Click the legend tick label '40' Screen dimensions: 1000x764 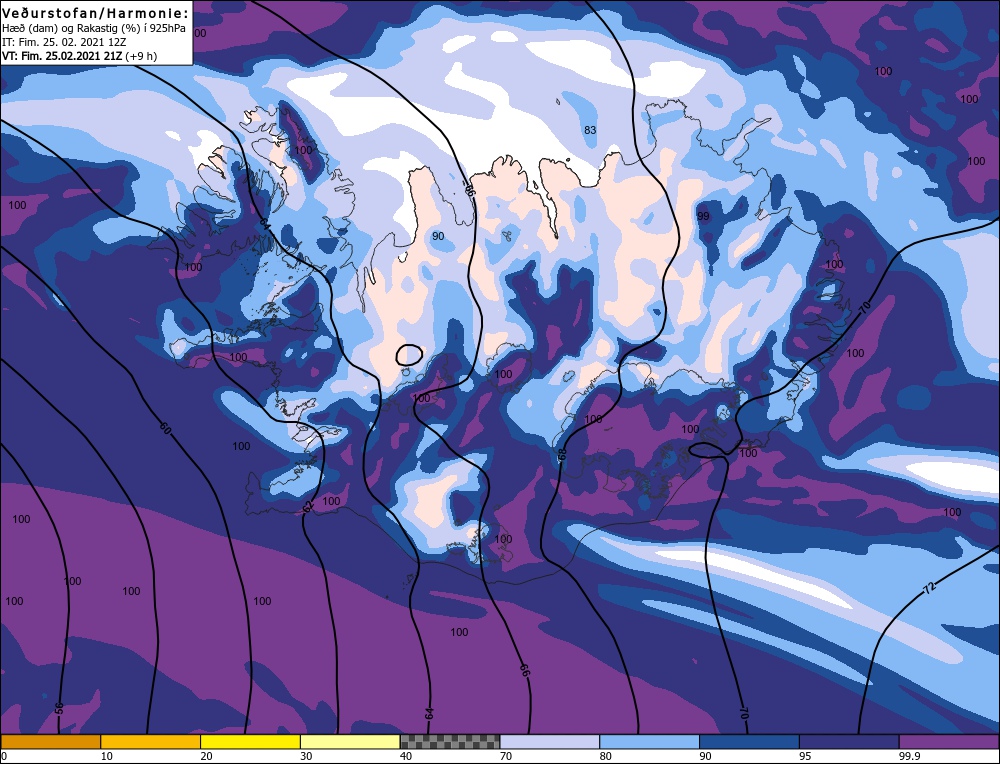(406, 756)
